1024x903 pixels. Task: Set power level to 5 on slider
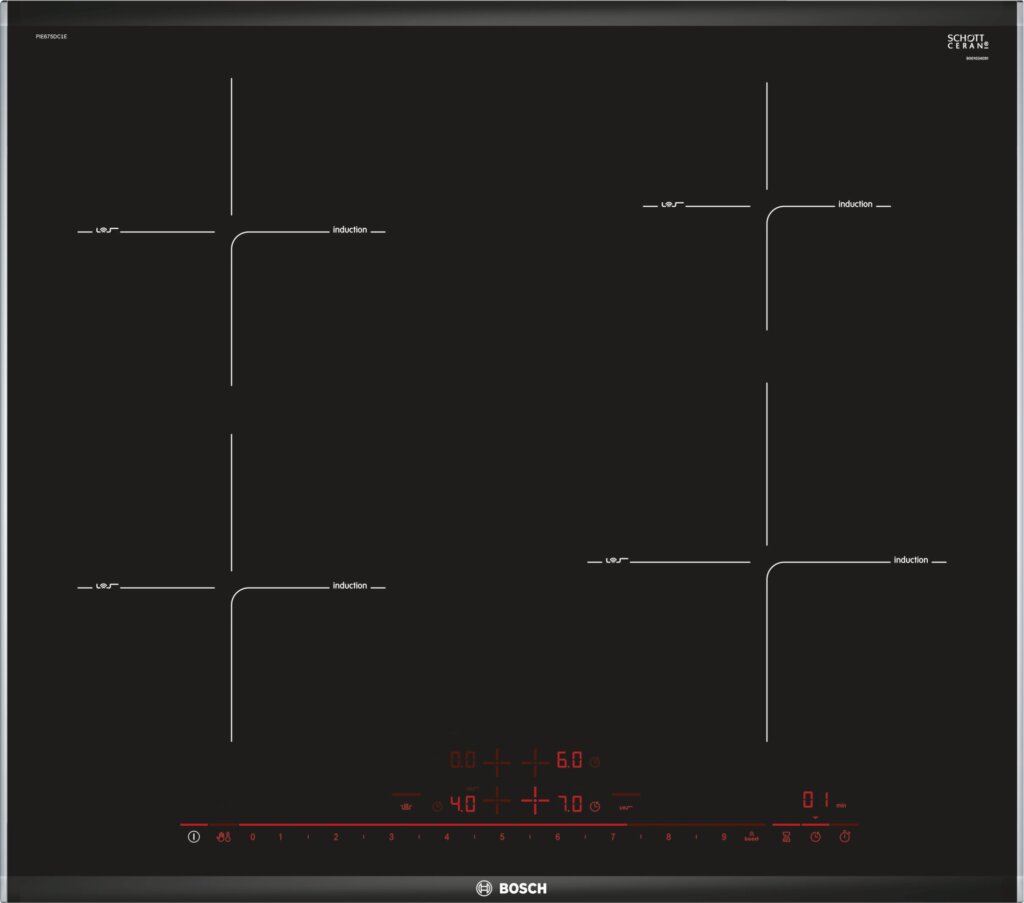[x=502, y=836]
